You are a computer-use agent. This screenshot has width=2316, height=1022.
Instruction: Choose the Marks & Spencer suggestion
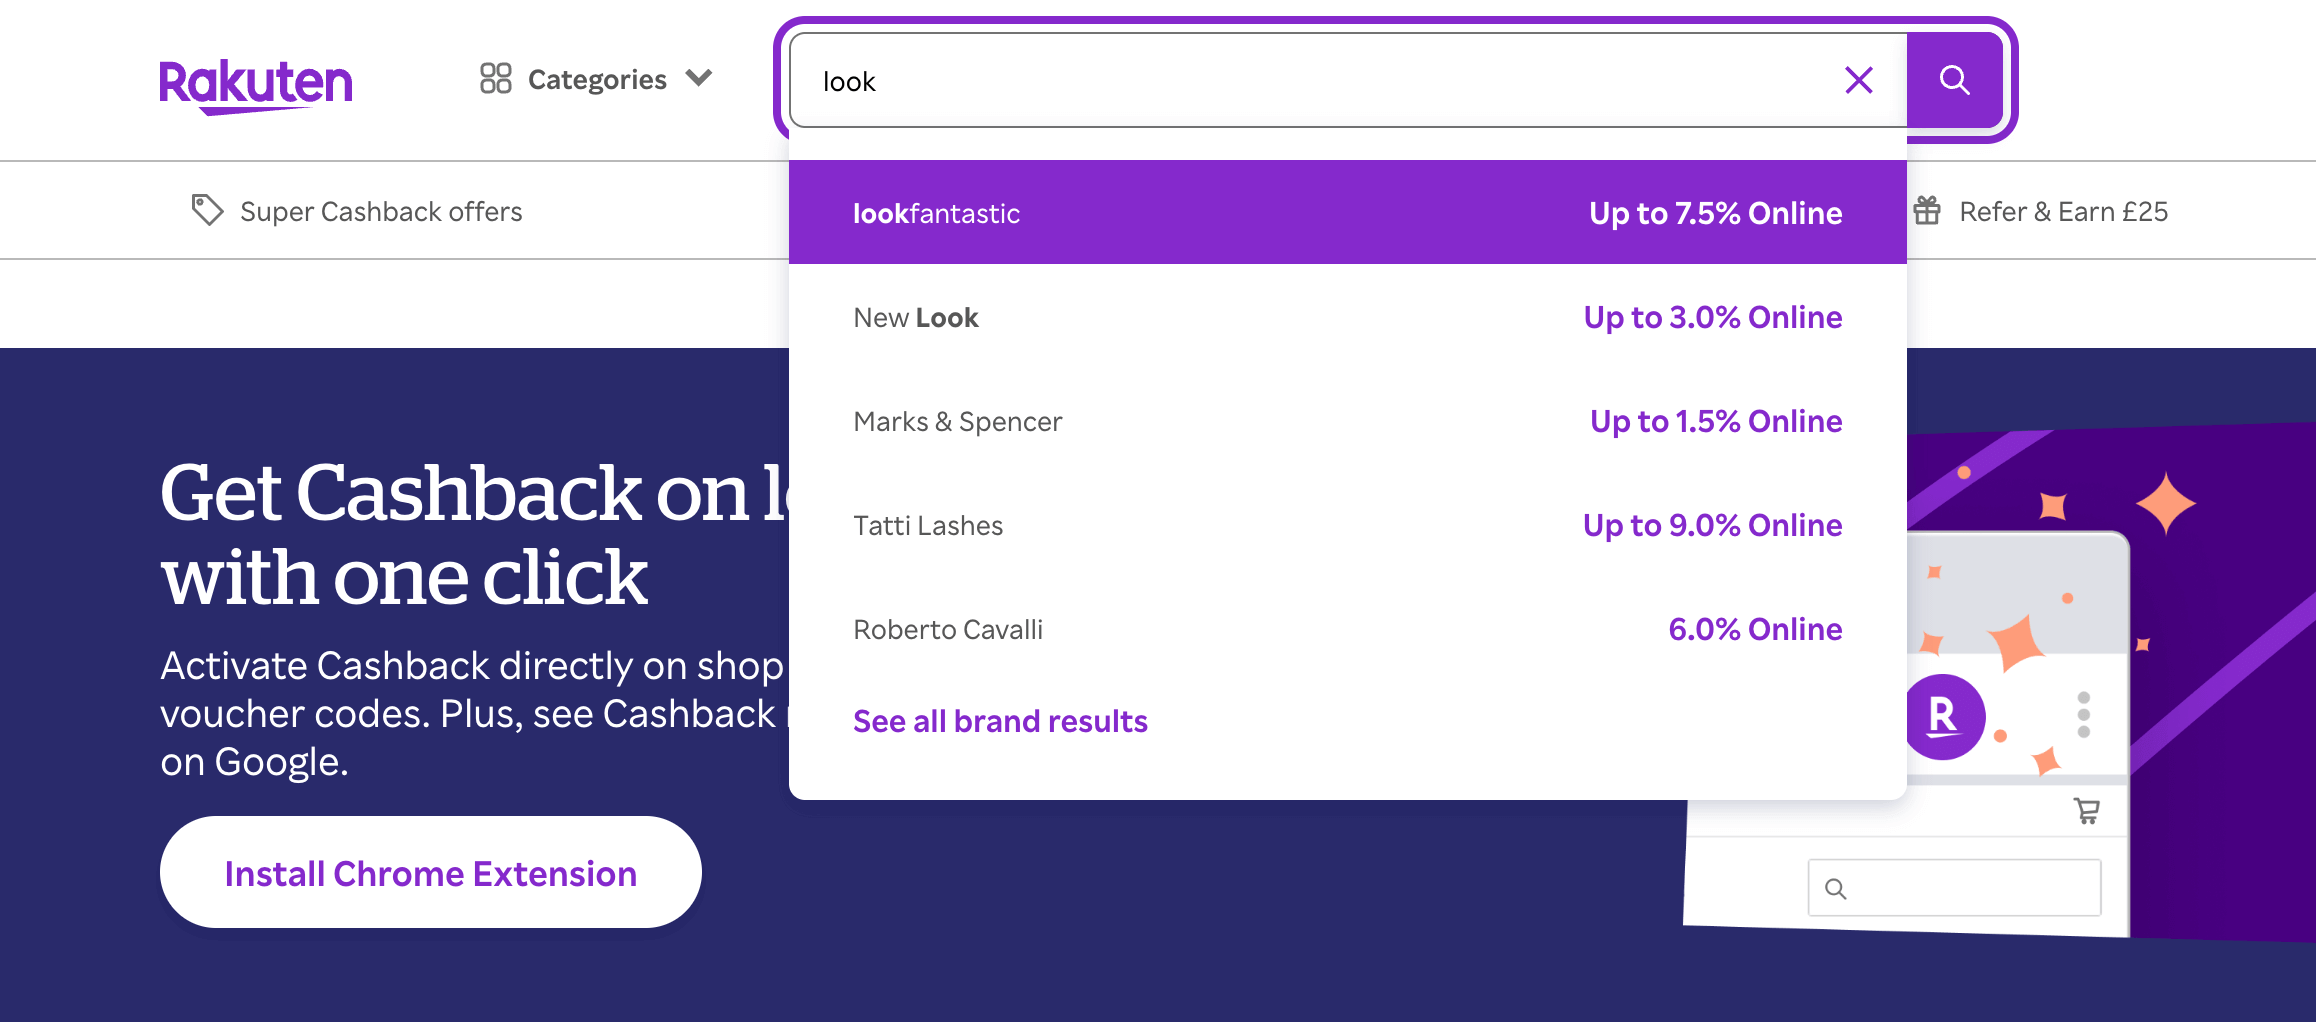point(1348,421)
